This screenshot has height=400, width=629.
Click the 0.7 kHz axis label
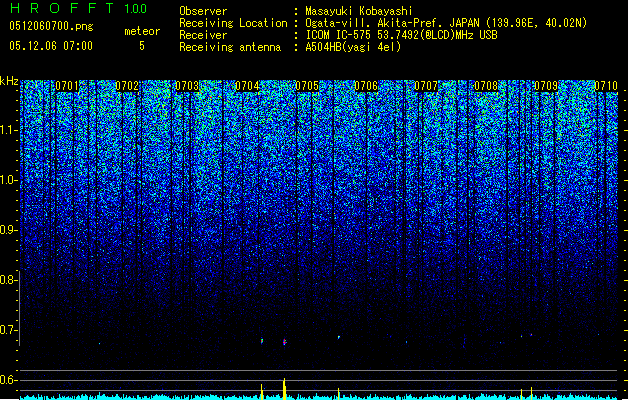tap(8, 330)
